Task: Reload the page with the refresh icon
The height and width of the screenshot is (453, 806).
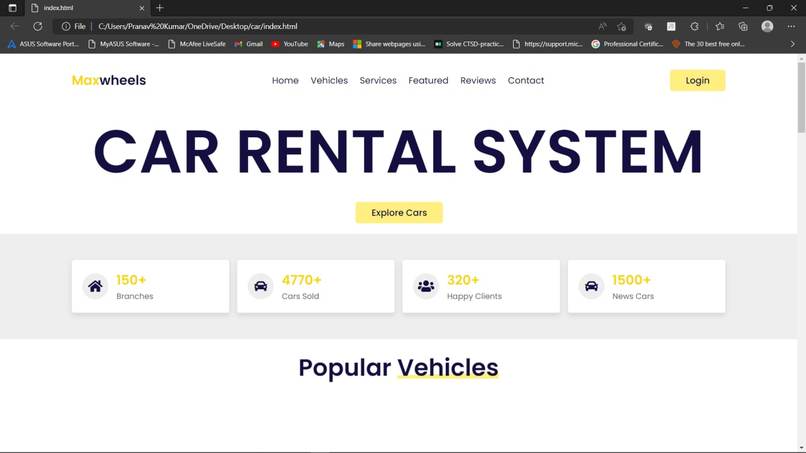Action: [x=38, y=26]
